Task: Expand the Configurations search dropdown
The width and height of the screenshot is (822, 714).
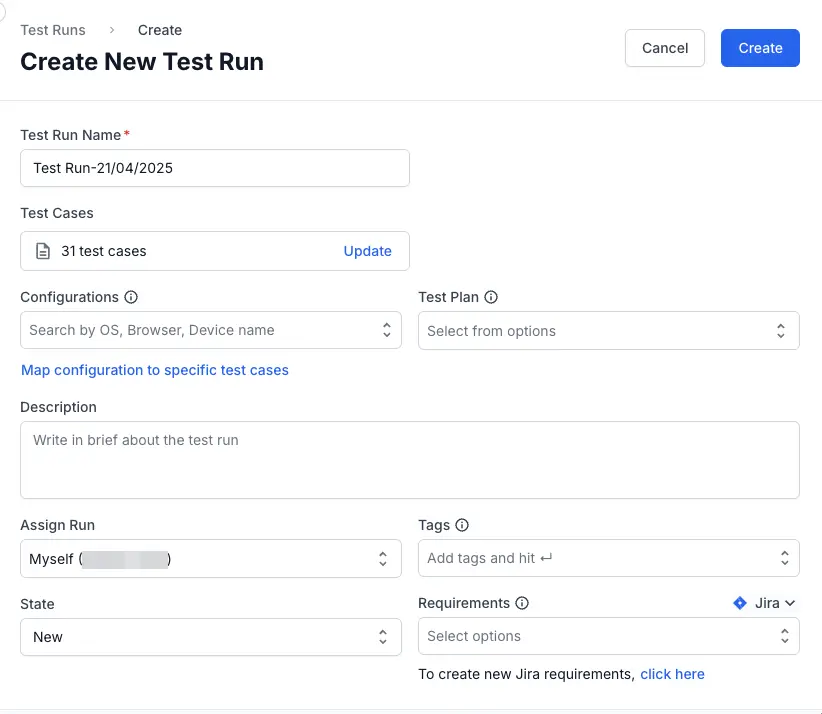Action: (x=386, y=330)
